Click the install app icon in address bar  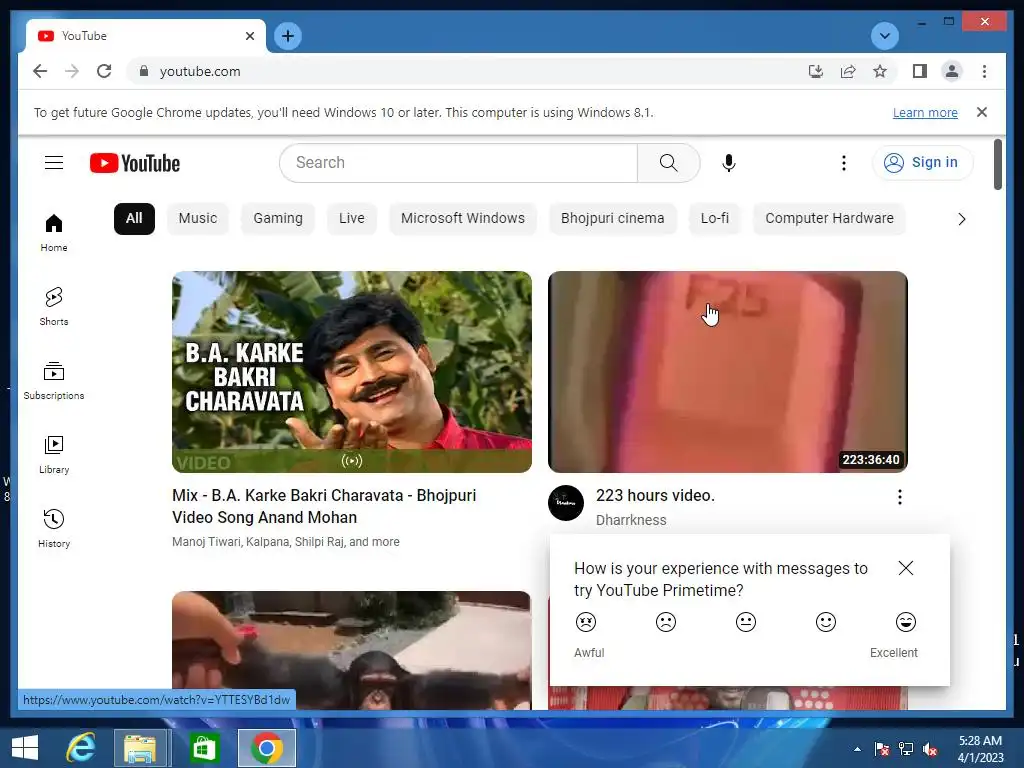click(816, 71)
